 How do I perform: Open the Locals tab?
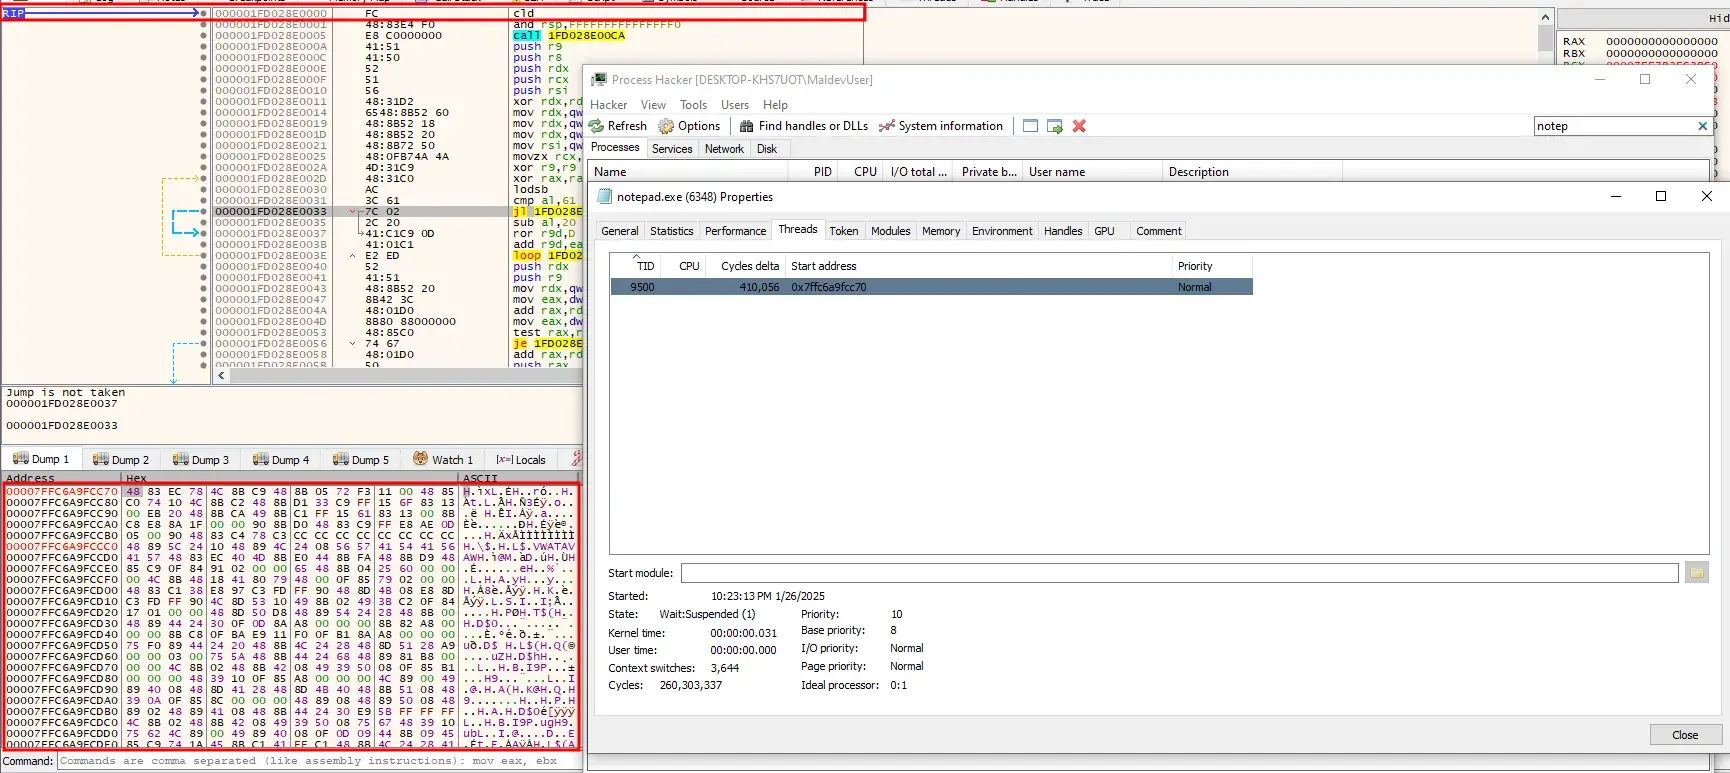521,460
